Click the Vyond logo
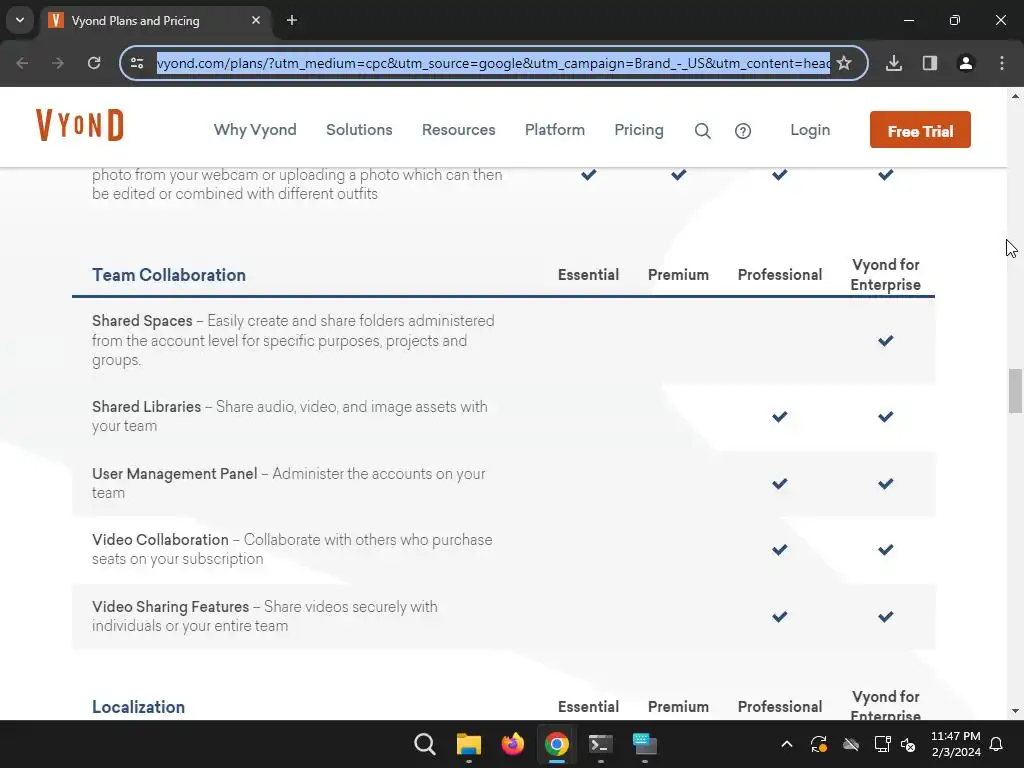This screenshot has width=1024, height=768. tap(80, 125)
